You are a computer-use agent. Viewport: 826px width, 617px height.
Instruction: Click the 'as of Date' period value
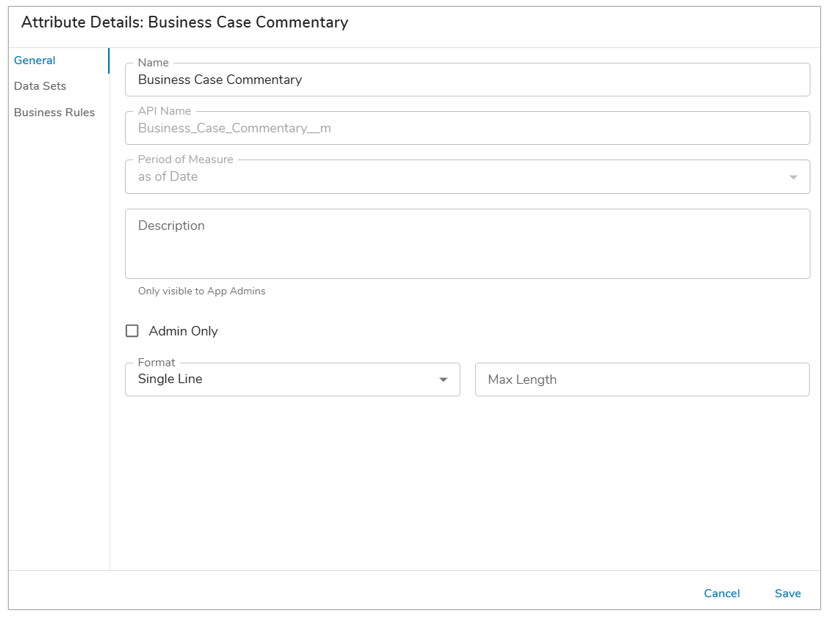(168, 177)
